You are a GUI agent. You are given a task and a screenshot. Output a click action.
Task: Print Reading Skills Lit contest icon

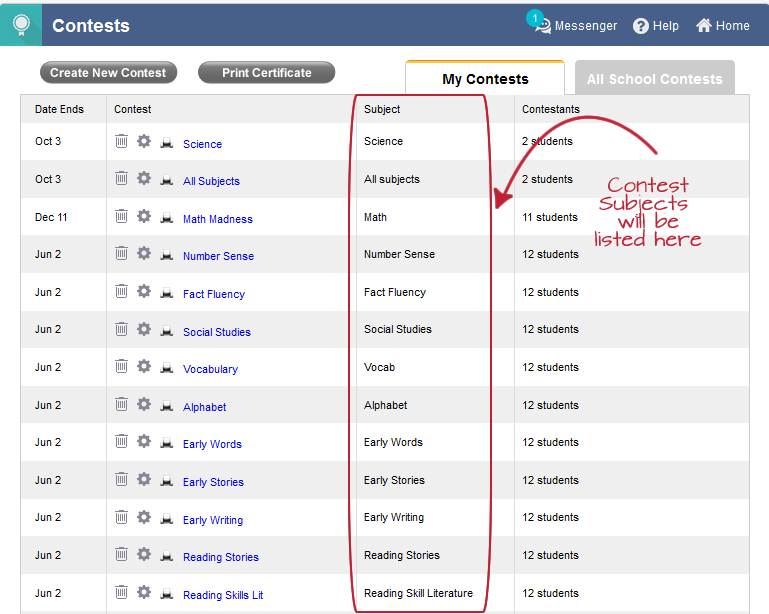pos(167,594)
